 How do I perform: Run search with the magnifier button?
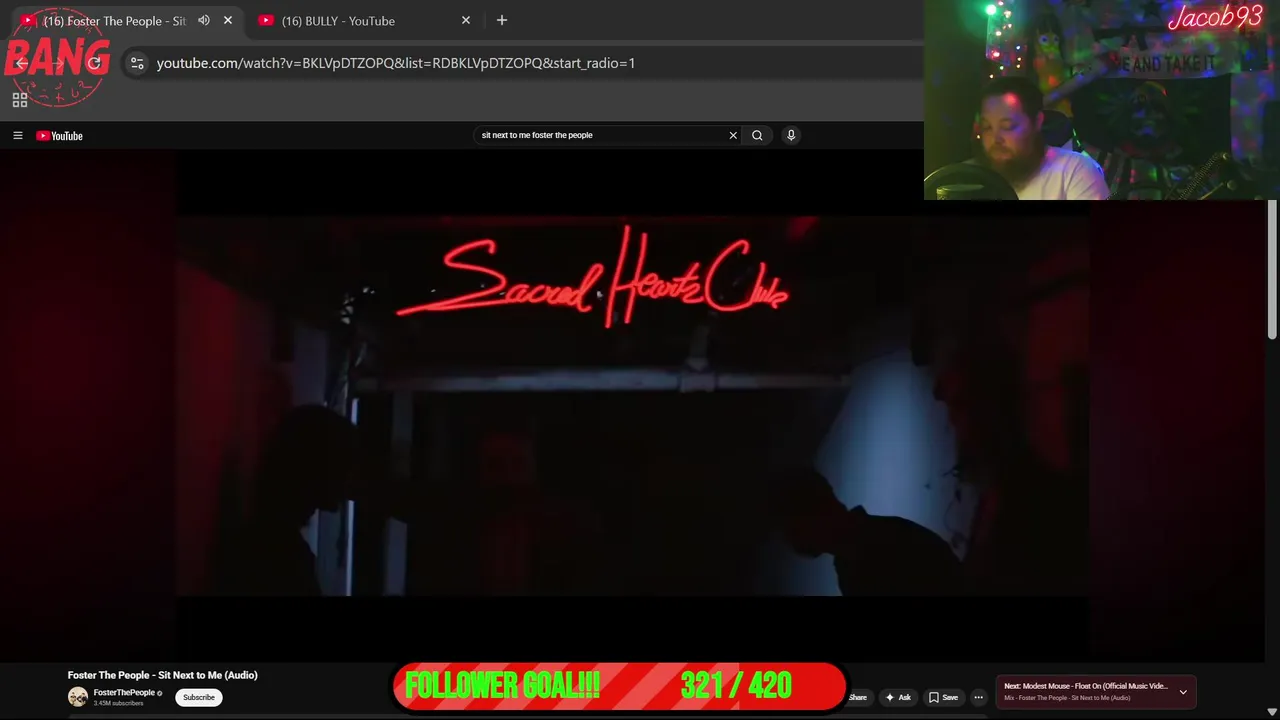(757, 135)
